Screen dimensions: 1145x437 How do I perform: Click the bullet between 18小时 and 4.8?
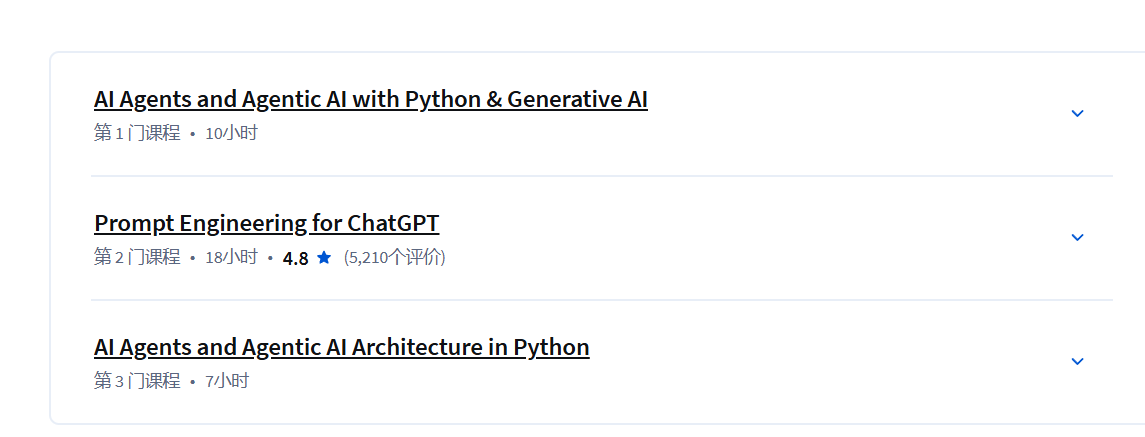point(270,258)
